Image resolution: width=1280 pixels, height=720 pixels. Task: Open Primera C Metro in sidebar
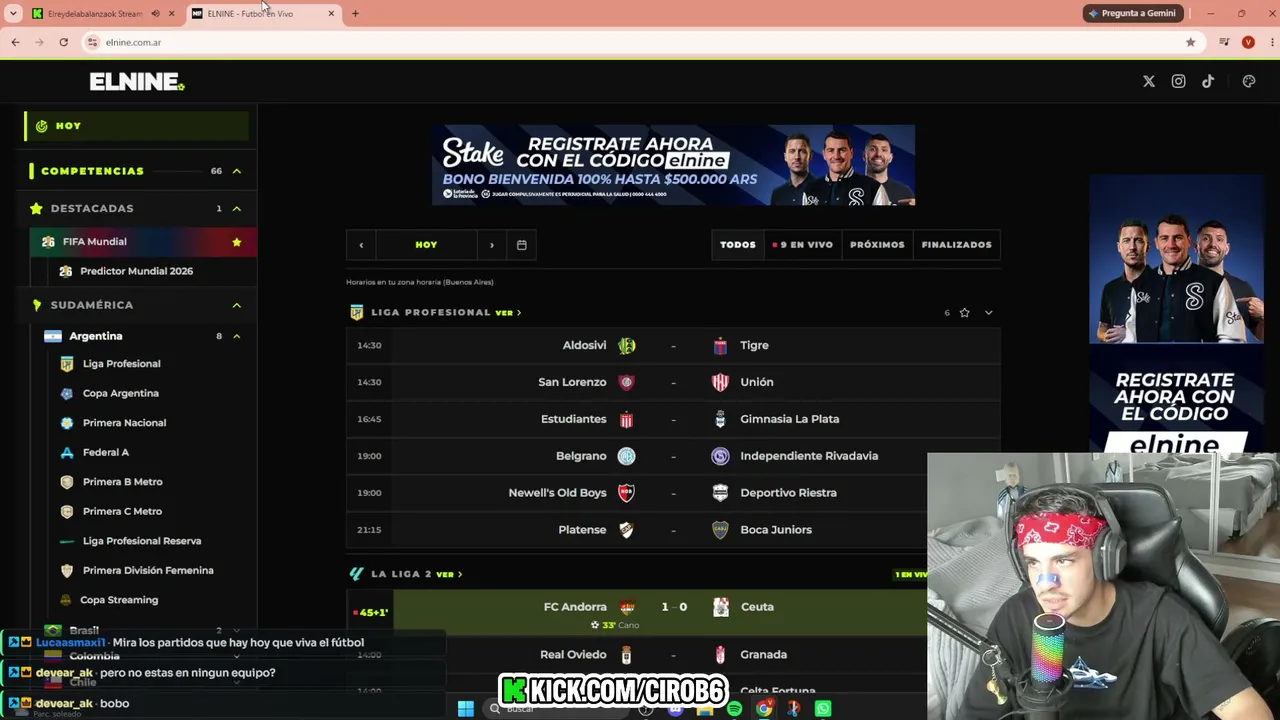click(122, 511)
